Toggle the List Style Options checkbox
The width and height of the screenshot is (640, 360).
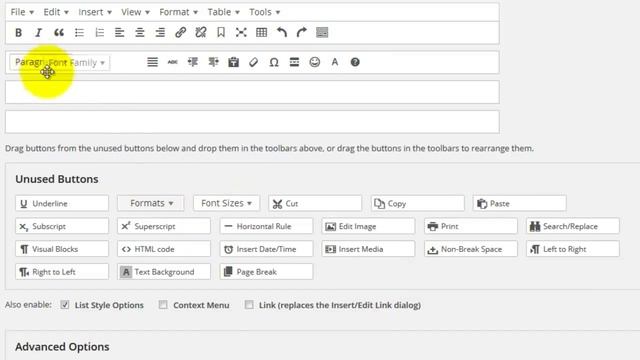tap(64, 304)
